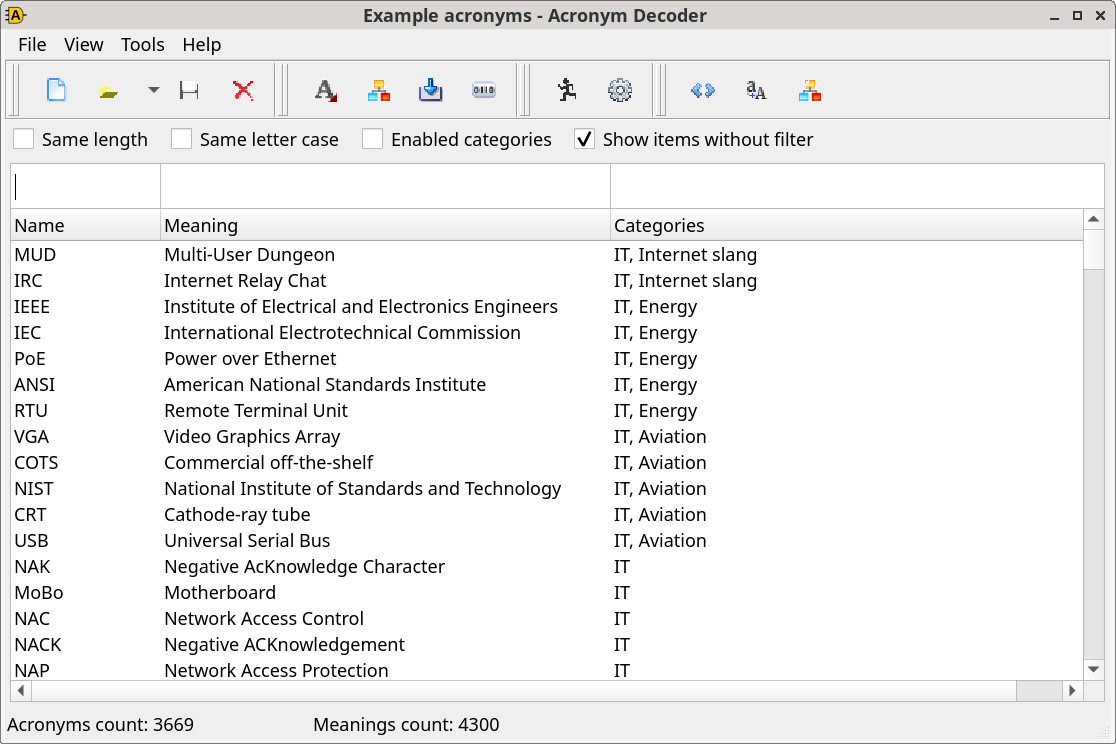Open the Tools menu
Viewport: 1116px width, 744px height.
coord(142,44)
